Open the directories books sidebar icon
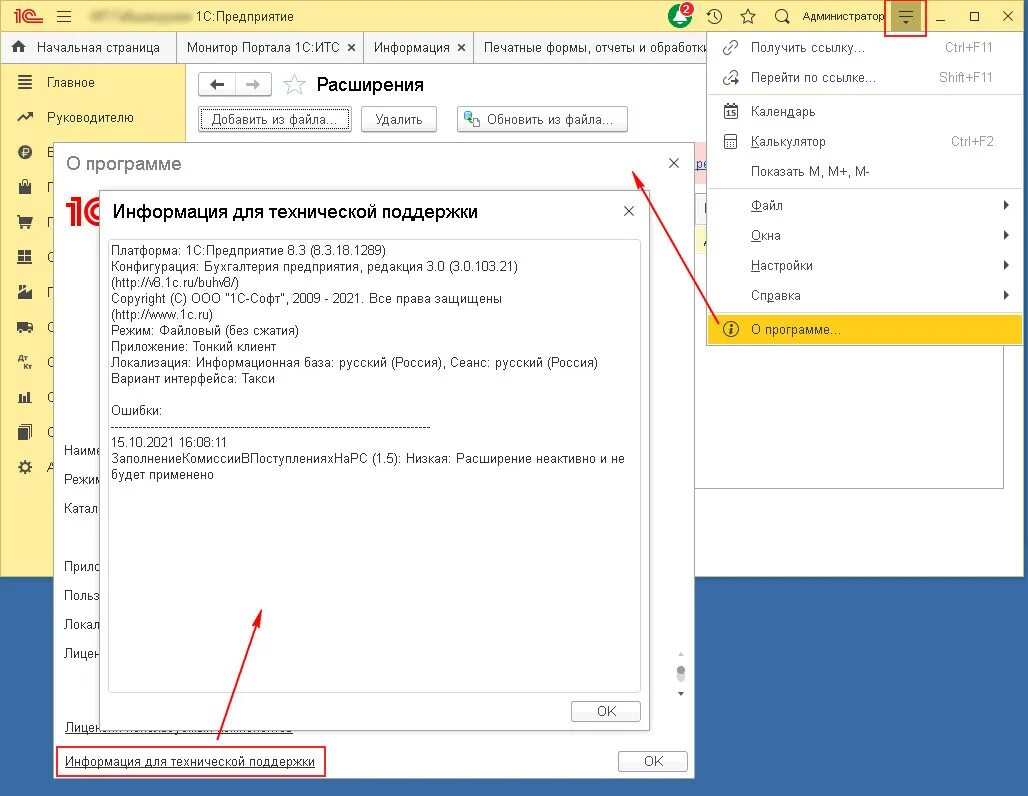Screen dimensions: 1028x796 pos(25,432)
